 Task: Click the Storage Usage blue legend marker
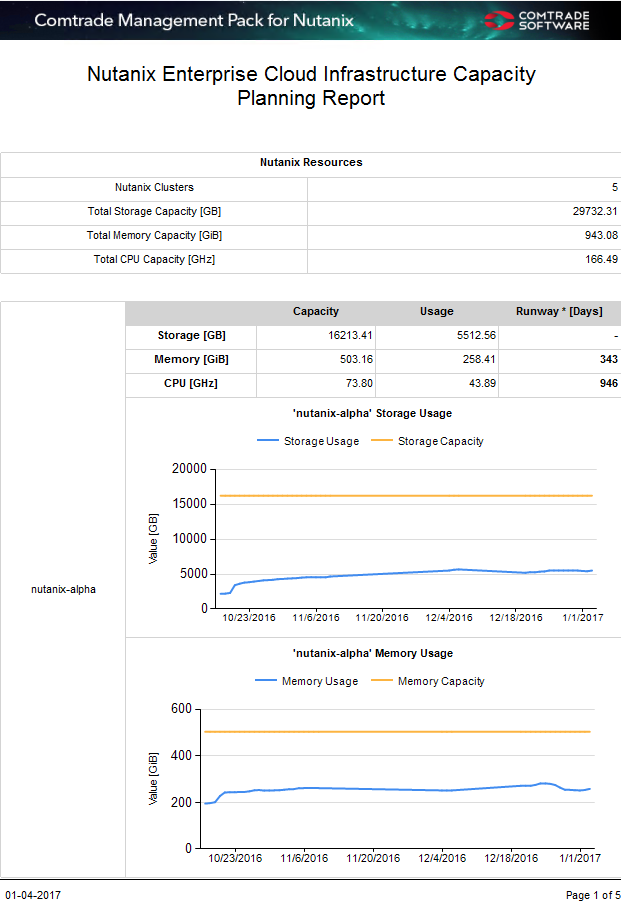click(268, 441)
